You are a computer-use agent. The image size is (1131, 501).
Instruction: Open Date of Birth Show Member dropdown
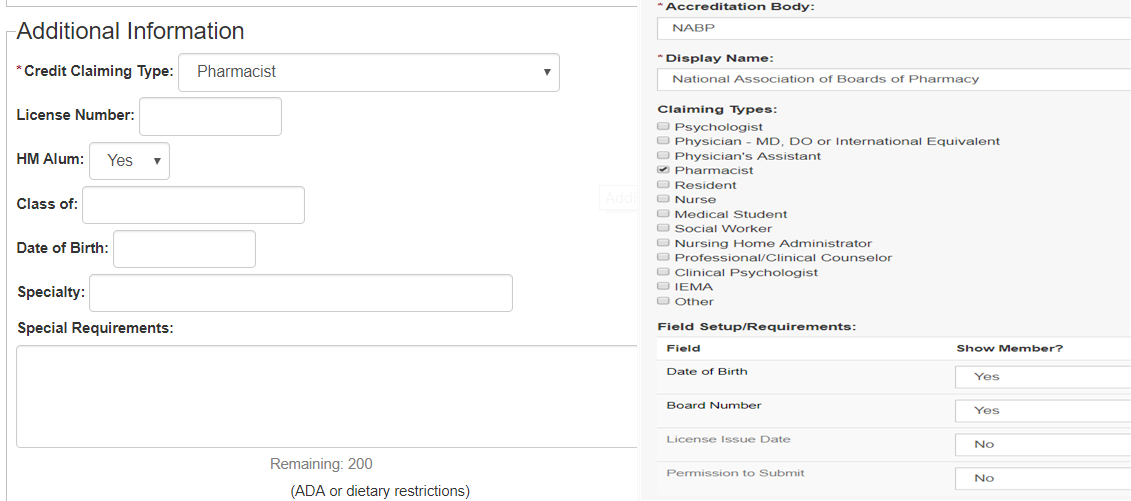(1042, 377)
